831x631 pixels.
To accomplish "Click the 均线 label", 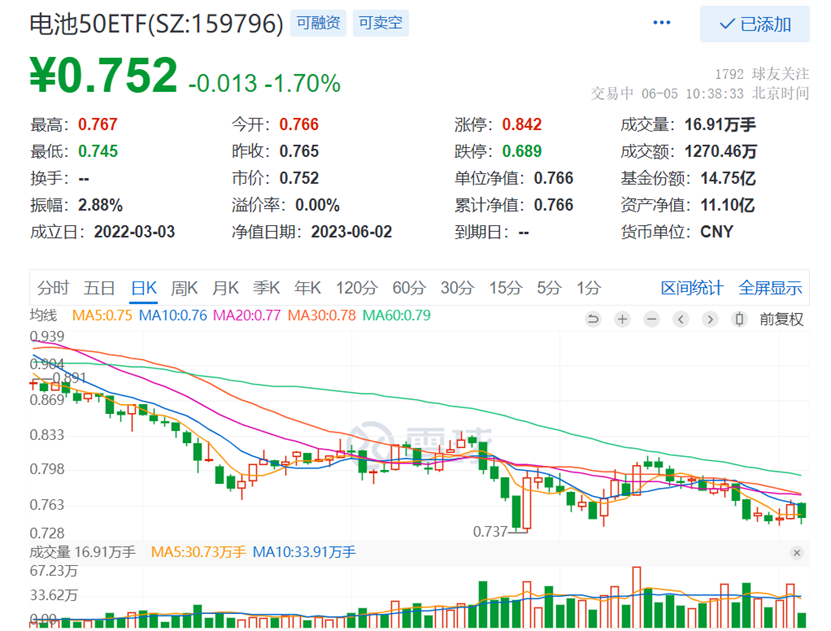I will pyautogui.click(x=43, y=315).
